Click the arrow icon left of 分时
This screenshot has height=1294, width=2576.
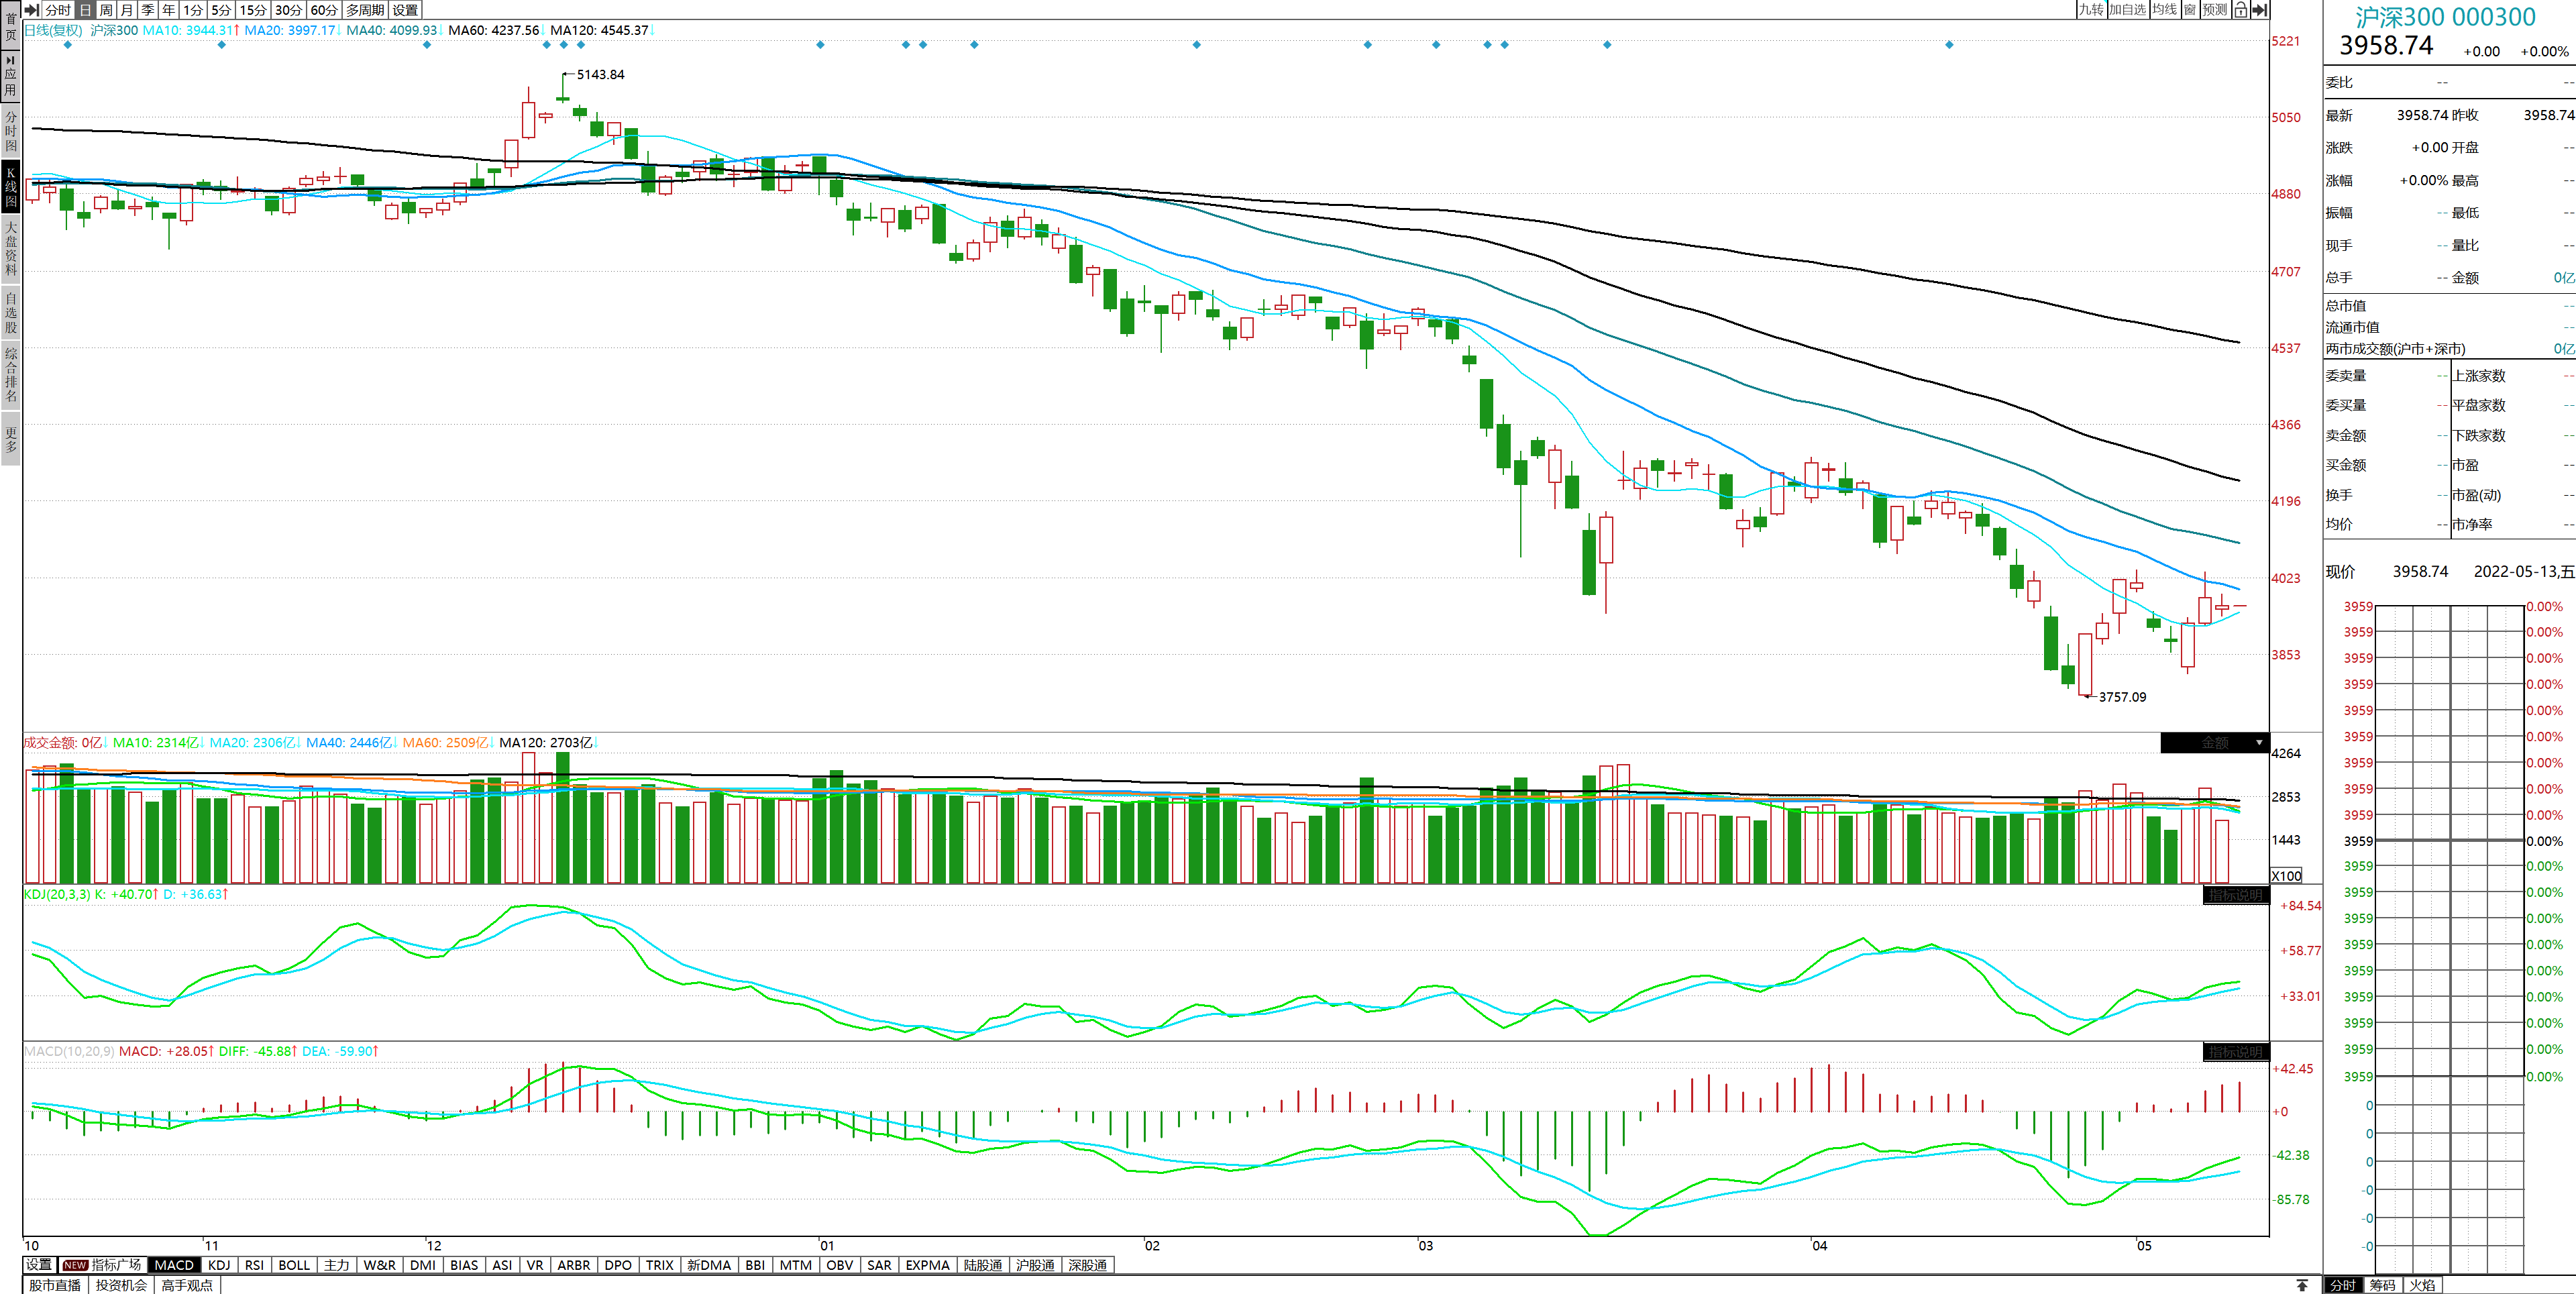point(31,10)
